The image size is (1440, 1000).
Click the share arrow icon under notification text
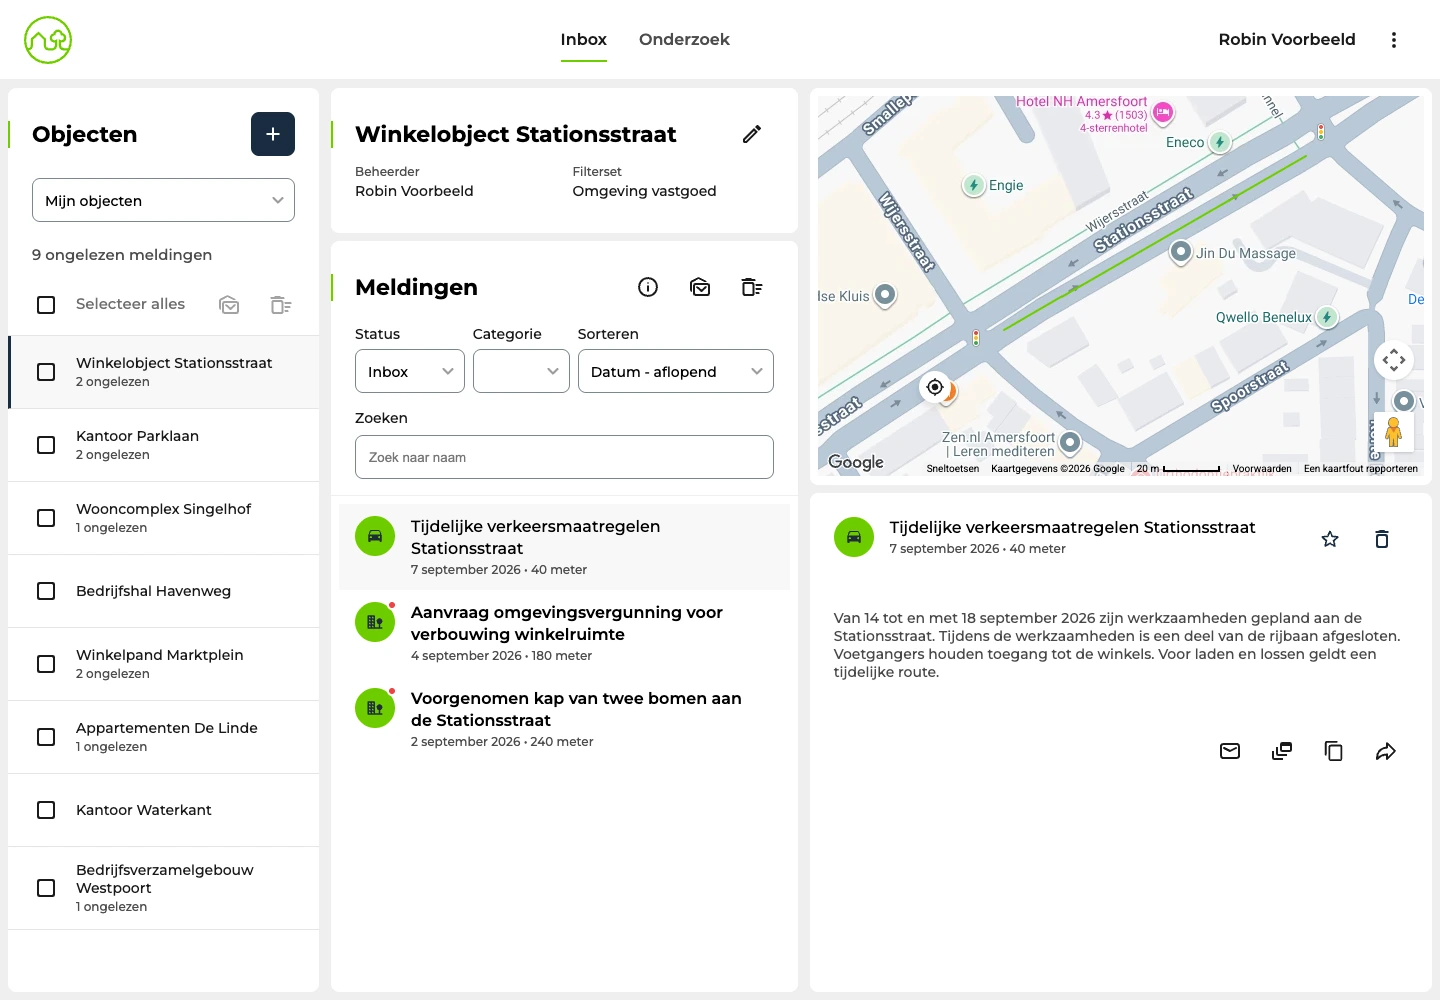point(1386,751)
